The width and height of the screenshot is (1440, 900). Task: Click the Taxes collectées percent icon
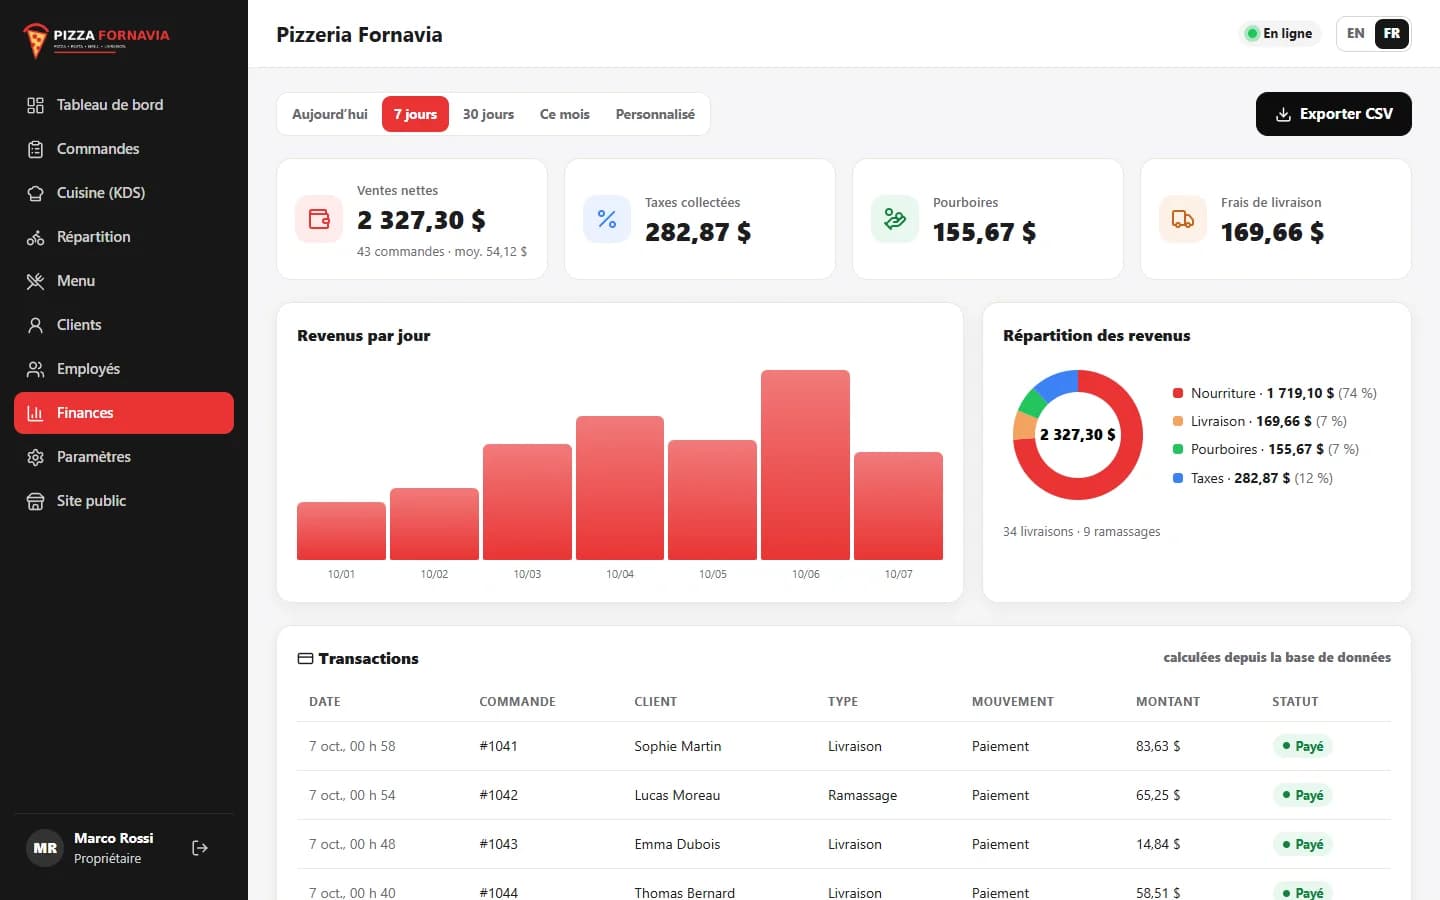607,219
